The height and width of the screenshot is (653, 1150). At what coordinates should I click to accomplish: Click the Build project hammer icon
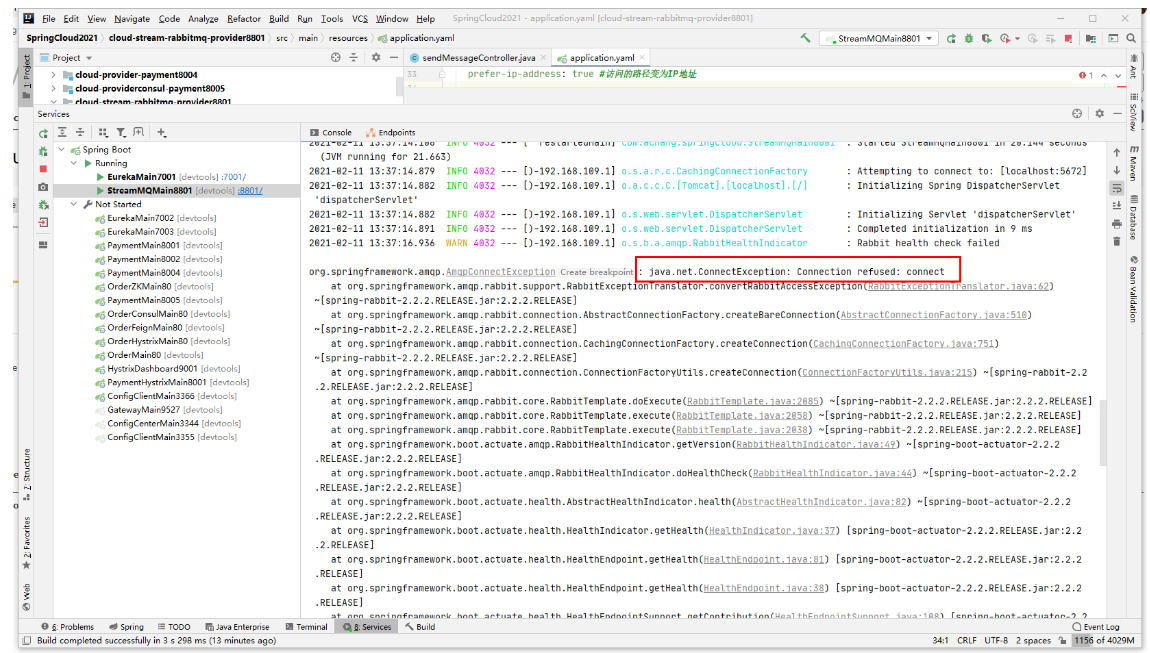tap(805, 38)
